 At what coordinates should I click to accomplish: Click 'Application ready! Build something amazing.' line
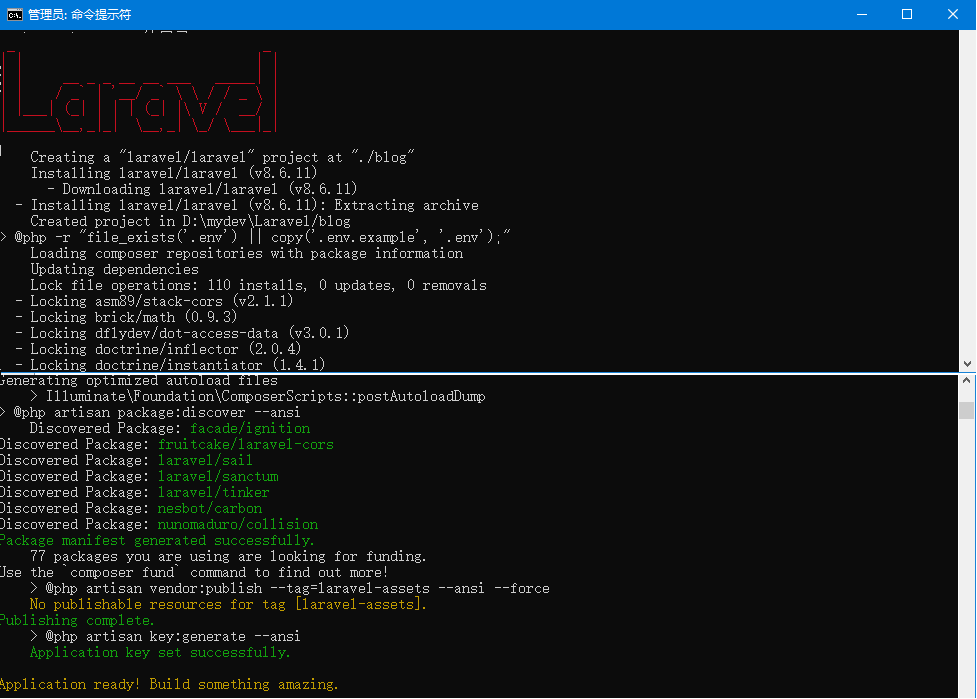[x=169, y=684]
